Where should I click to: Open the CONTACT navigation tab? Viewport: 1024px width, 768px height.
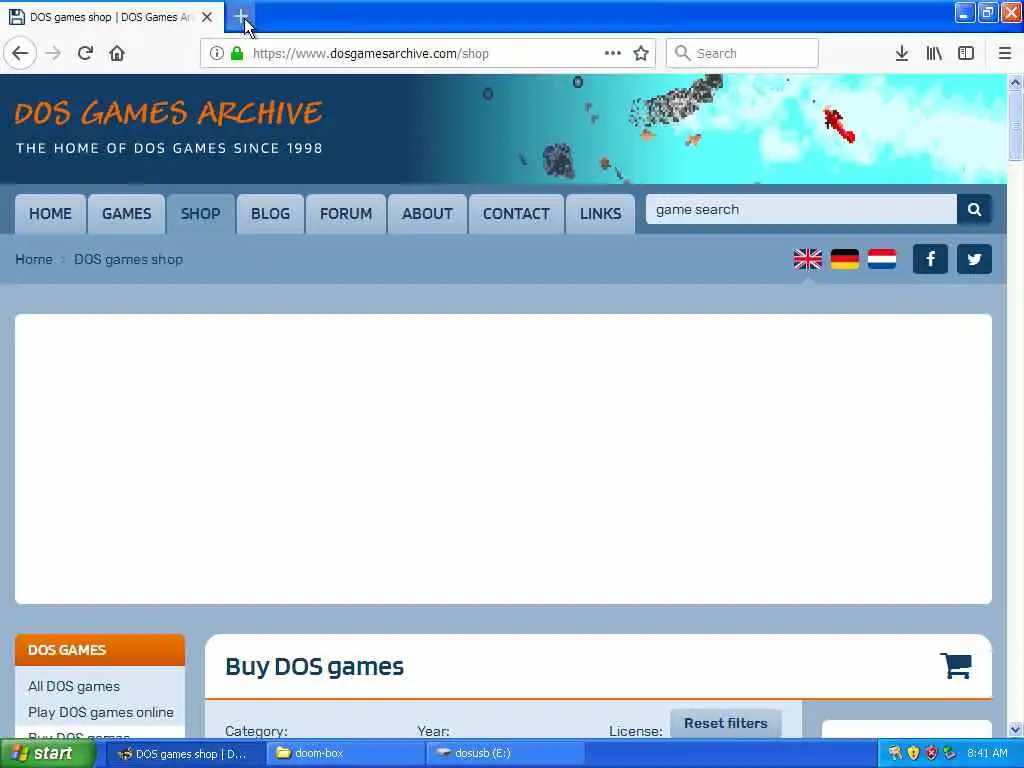516,214
